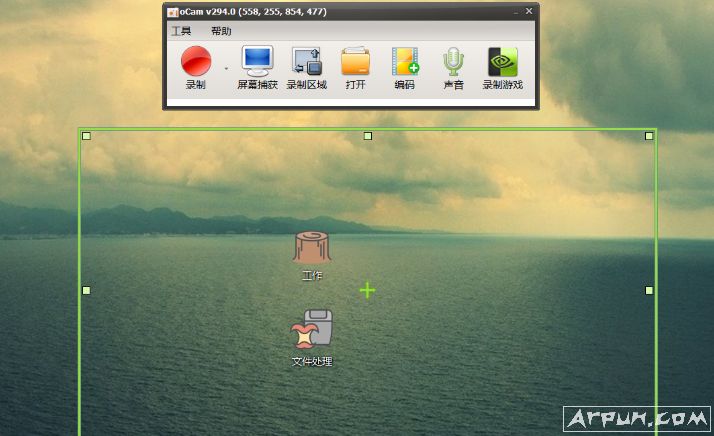Select the 工作 tree stump desktop icon
The image size is (714, 436).
click(x=312, y=256)
